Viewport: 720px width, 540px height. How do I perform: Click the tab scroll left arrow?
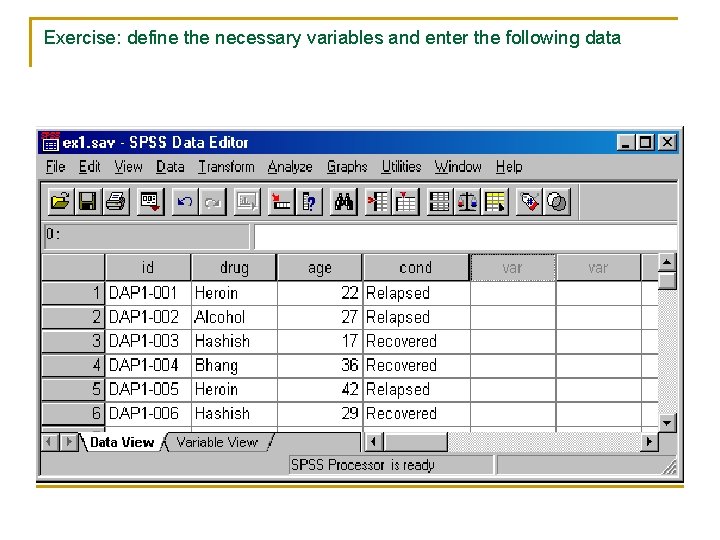[50, 442]
